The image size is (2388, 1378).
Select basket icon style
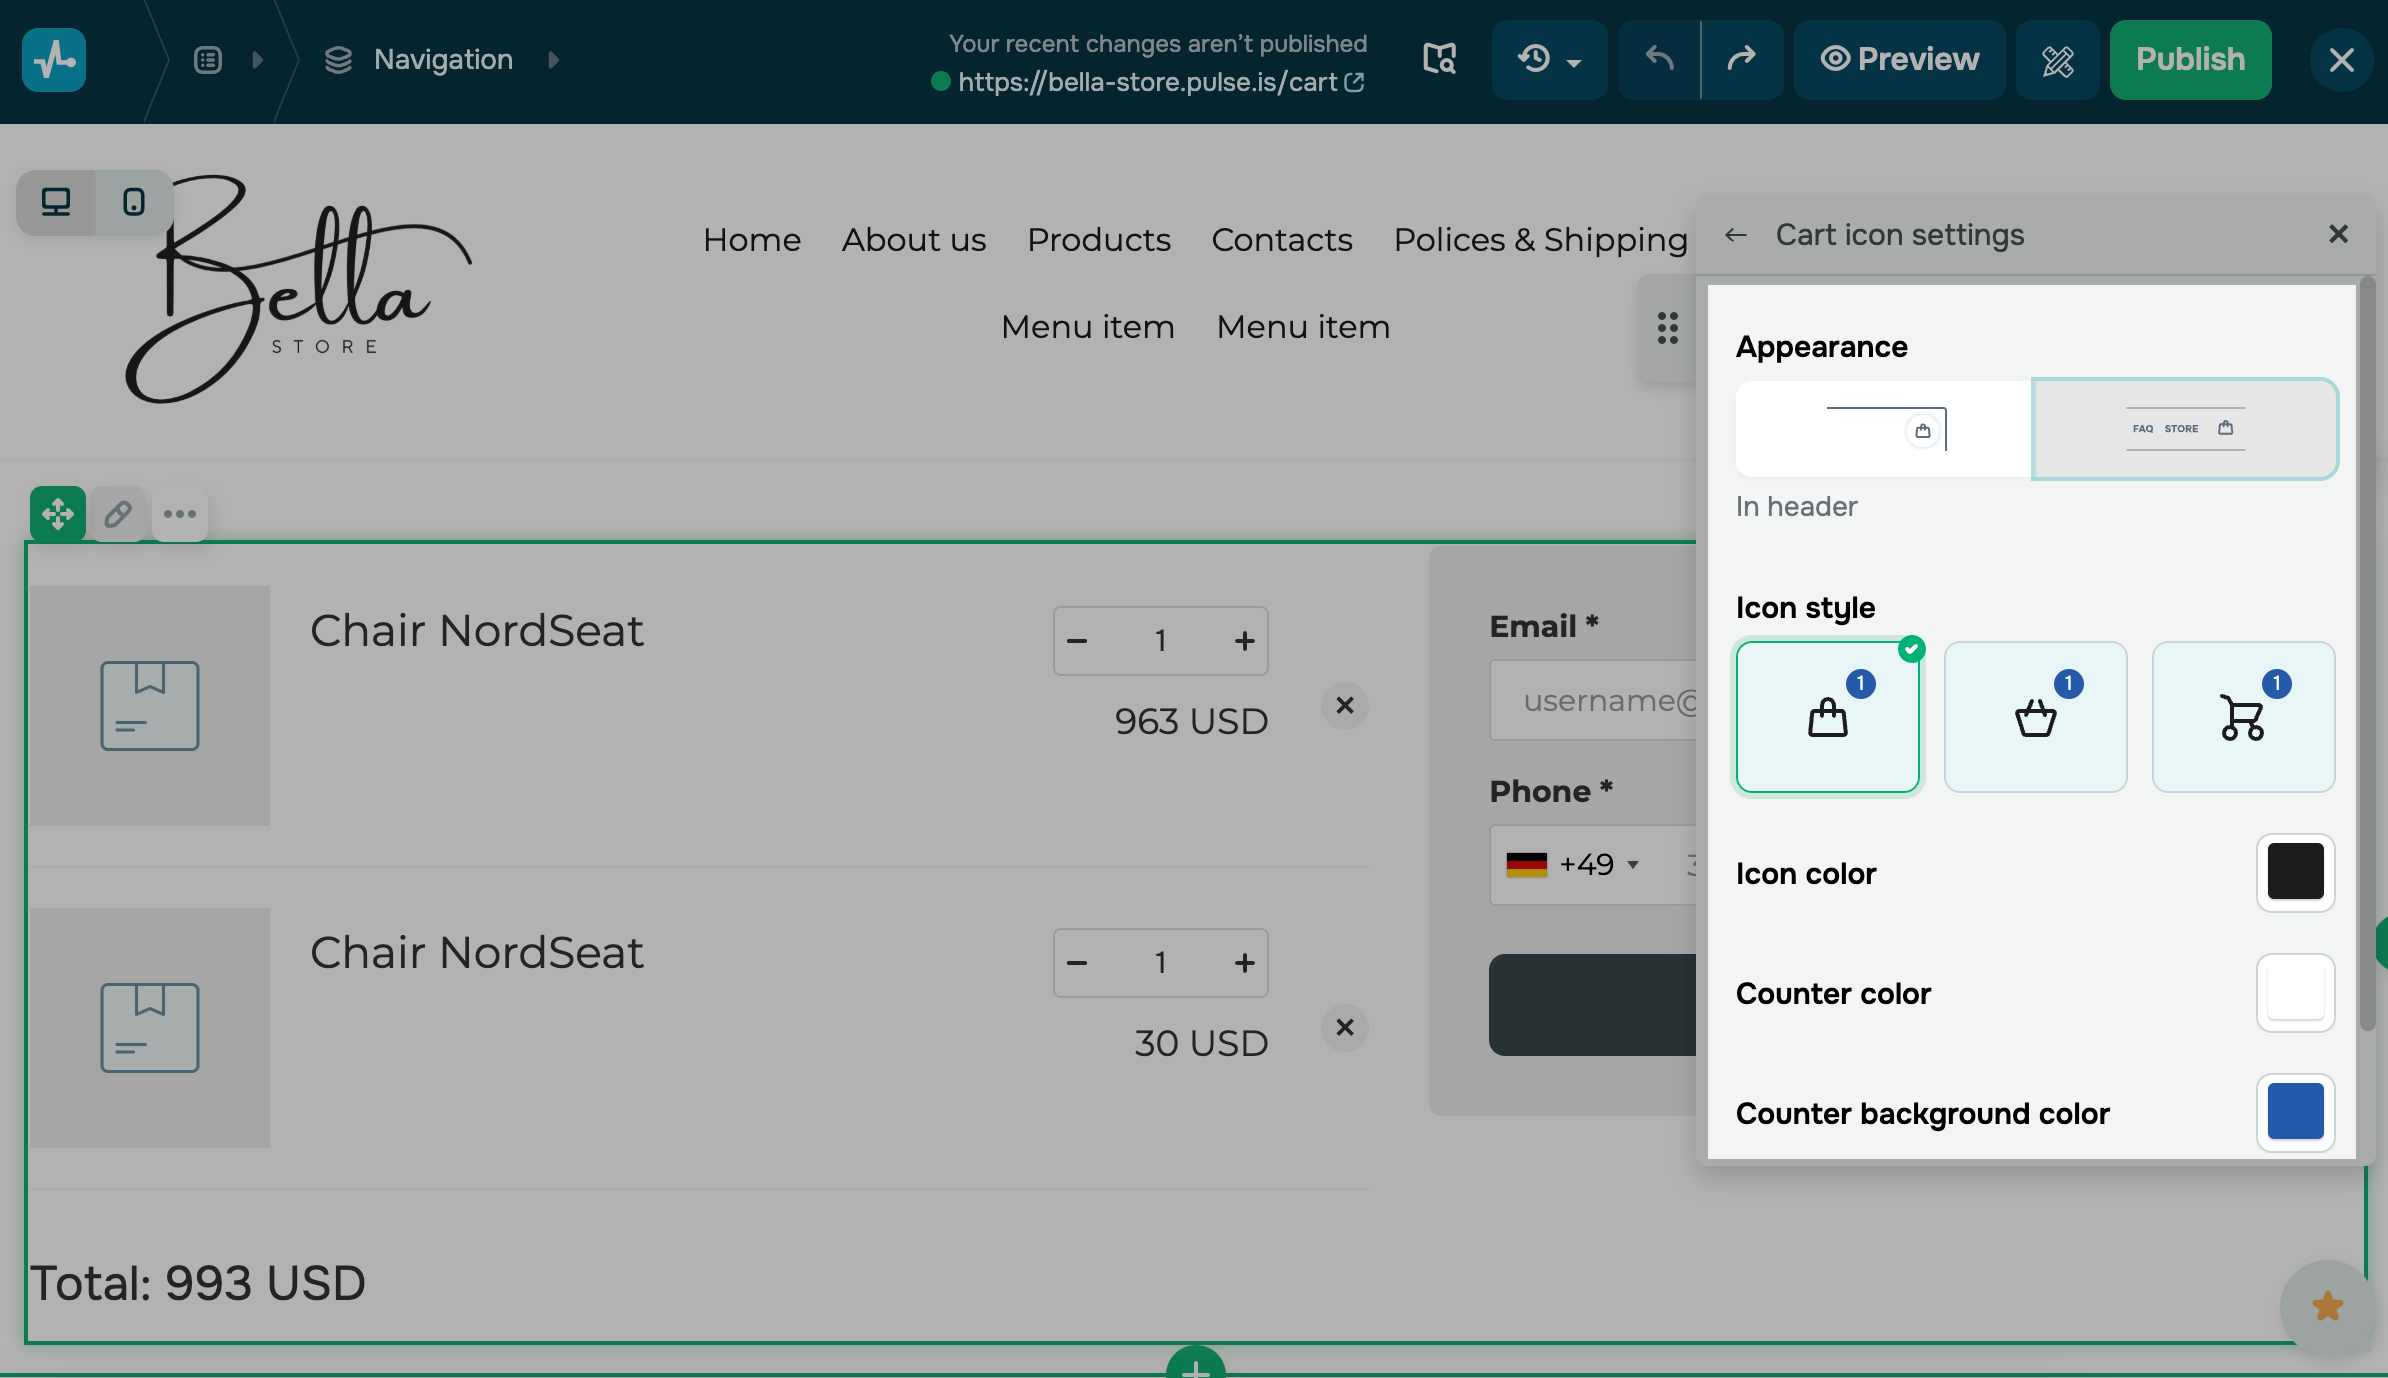(2035, 717)
